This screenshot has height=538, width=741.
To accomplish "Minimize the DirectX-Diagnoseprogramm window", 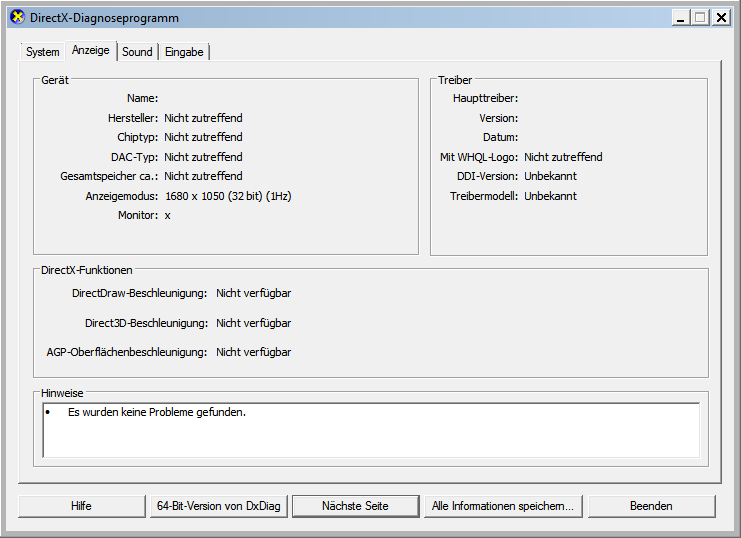I will [681, 18].
